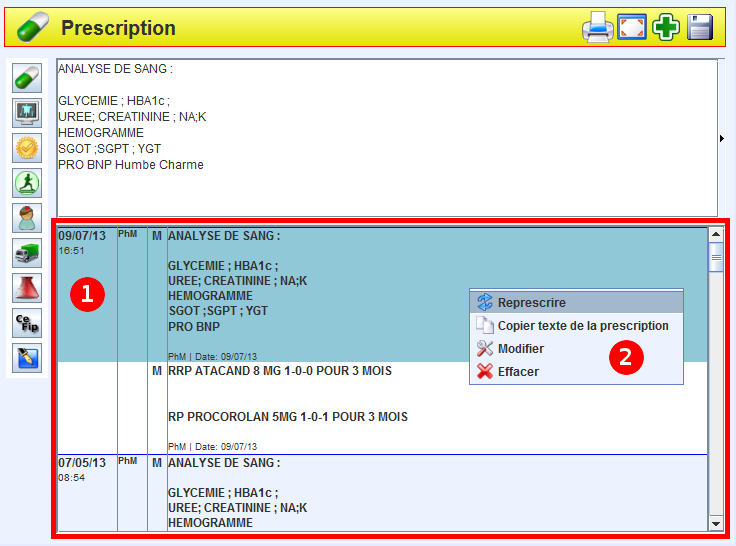Expand side panel with small right arrow
Screen dimensions: 736x546
coord(722,138)
